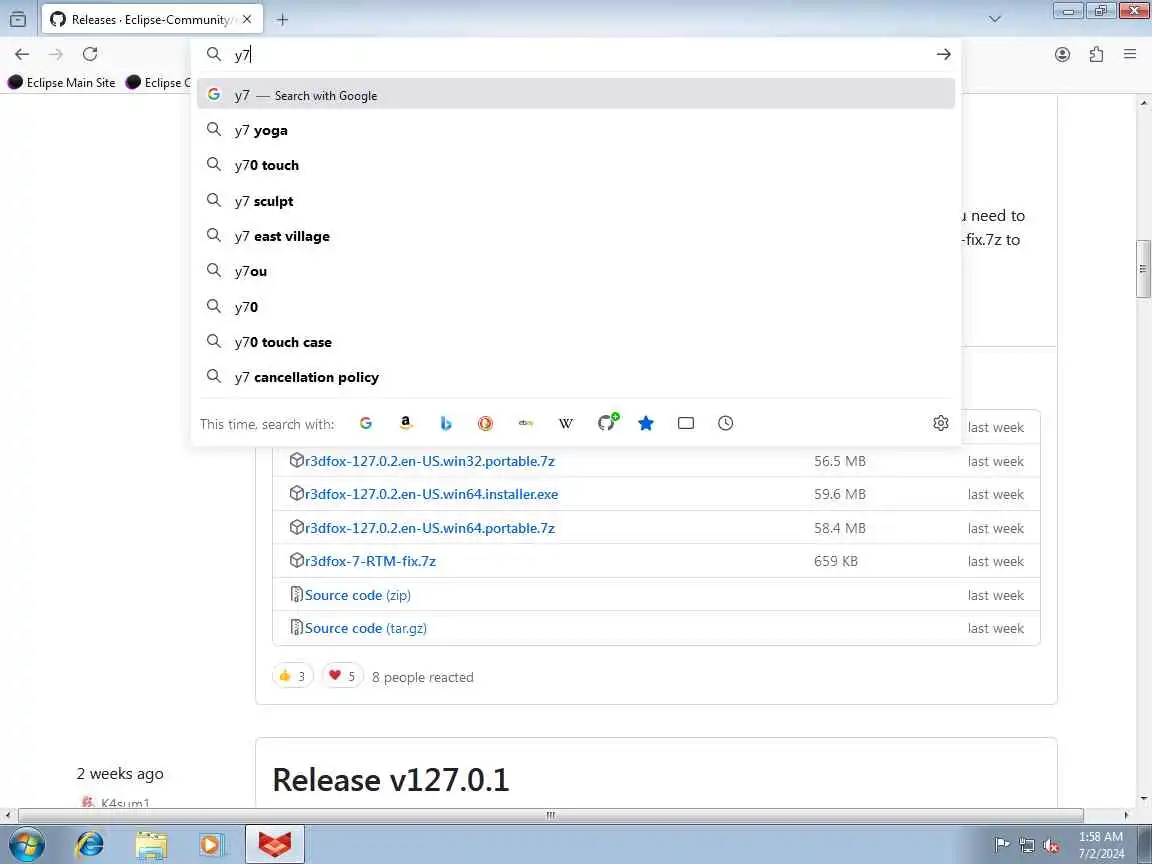This screenshot has width=1152, height=864.
Task: Download Source code (zip)
Action: tap(357, 595)
